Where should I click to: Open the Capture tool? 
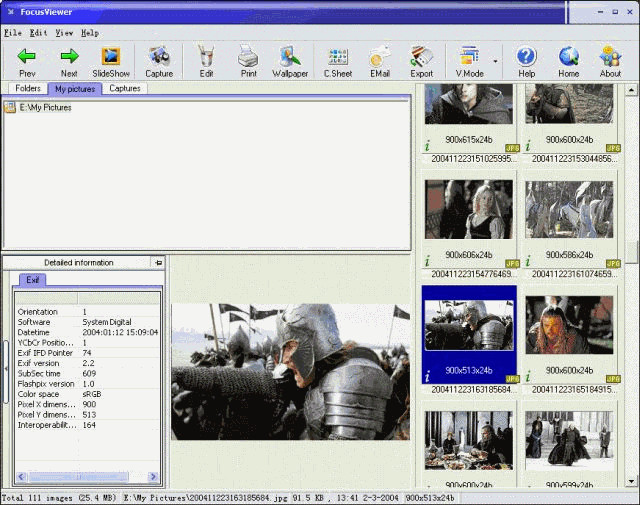coord(159,62)
